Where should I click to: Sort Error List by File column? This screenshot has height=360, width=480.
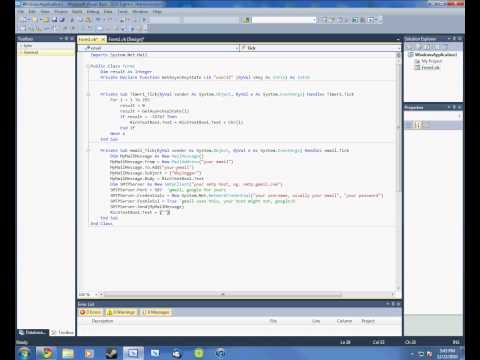click(273, 321)
